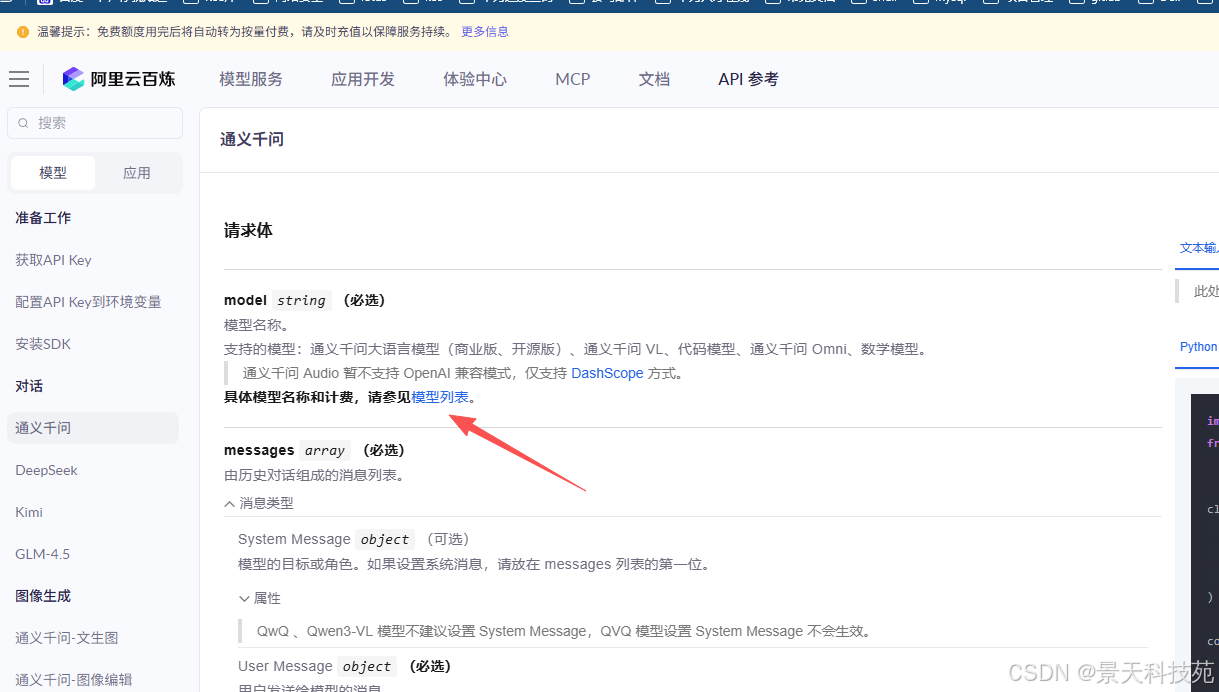Click the 请求体 heading
1219x692 pixels.
[248, 230]
